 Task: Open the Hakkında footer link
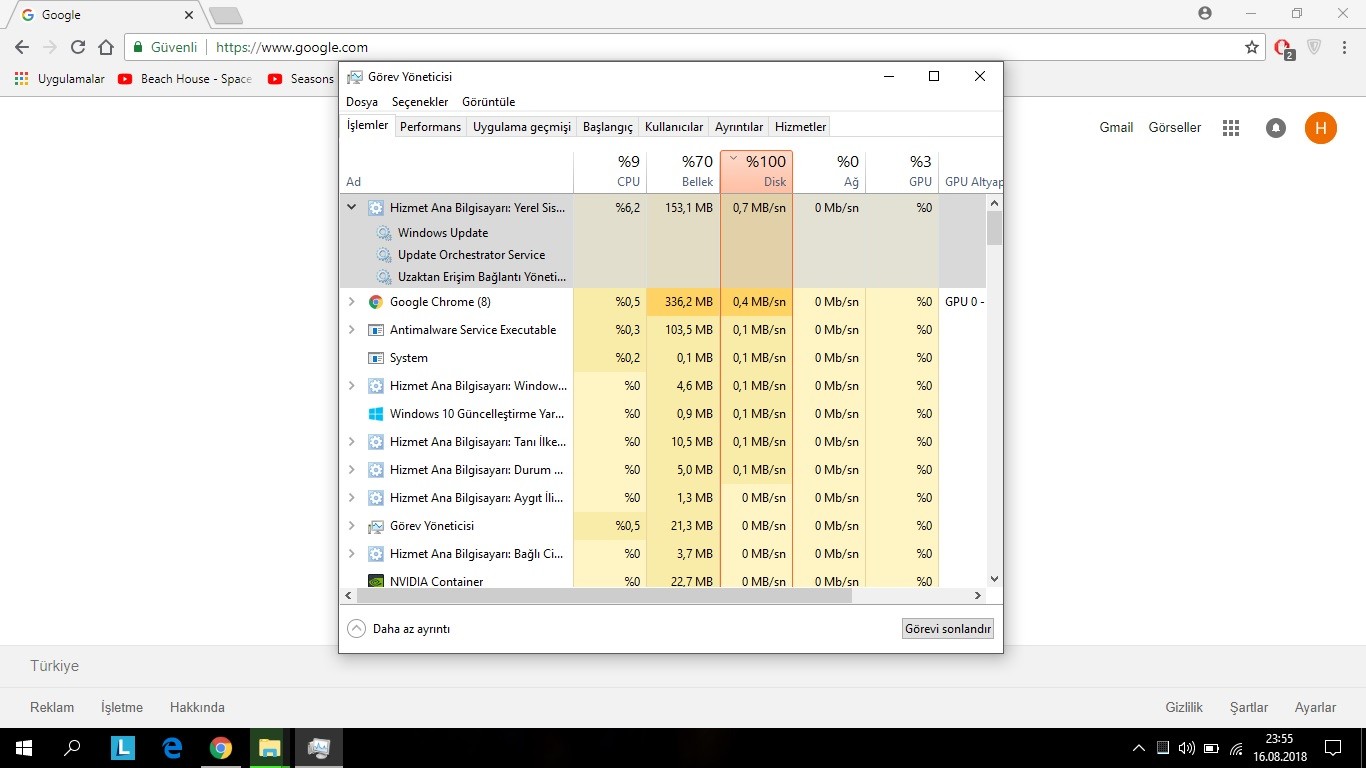(x=197, y=707)
